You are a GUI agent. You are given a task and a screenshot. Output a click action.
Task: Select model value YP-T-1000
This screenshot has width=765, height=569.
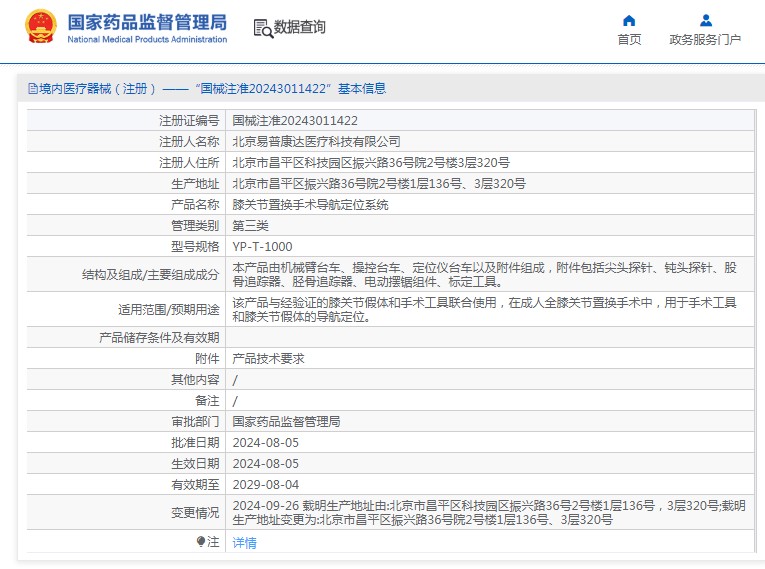262,246
